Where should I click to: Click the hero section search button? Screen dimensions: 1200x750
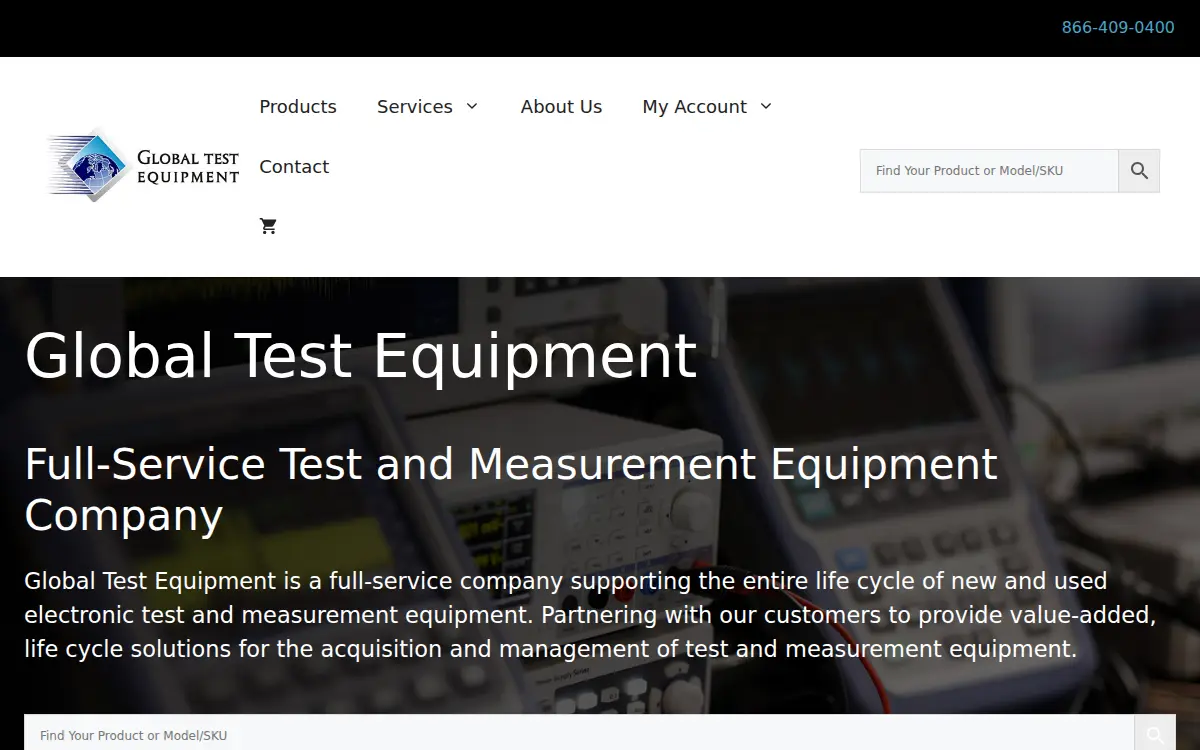[1155, 735]
